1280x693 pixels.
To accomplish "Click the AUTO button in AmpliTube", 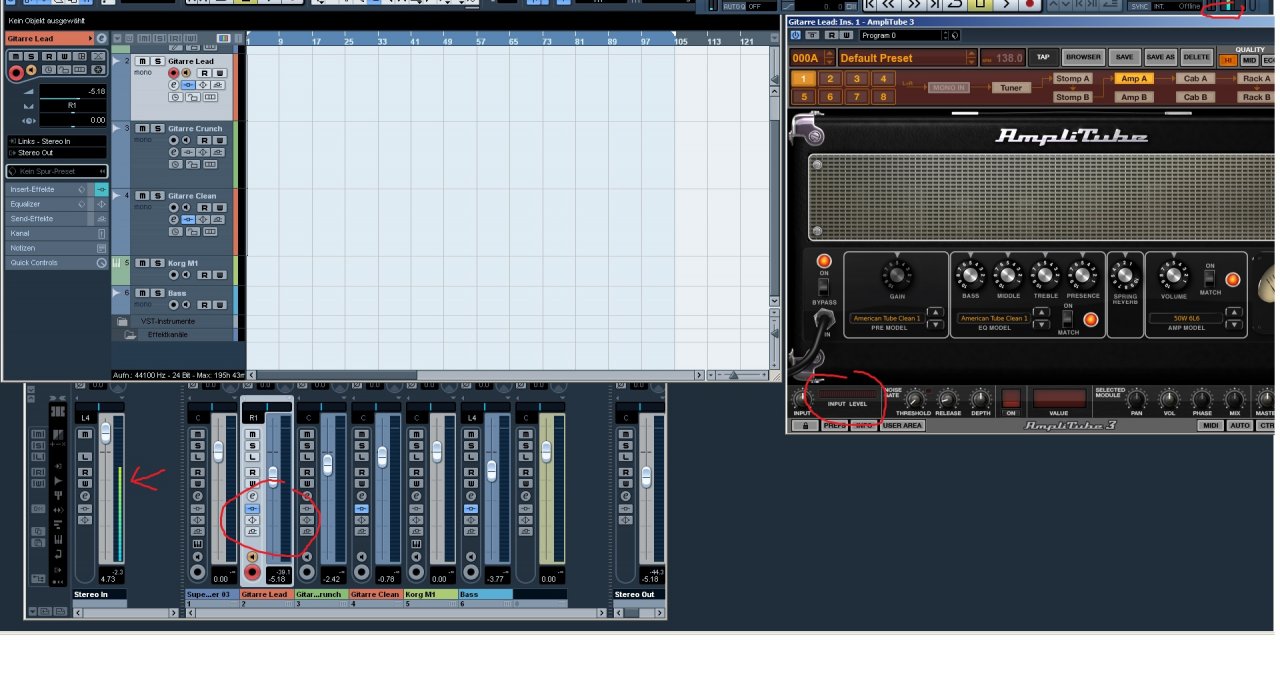I will (1240, 426).
